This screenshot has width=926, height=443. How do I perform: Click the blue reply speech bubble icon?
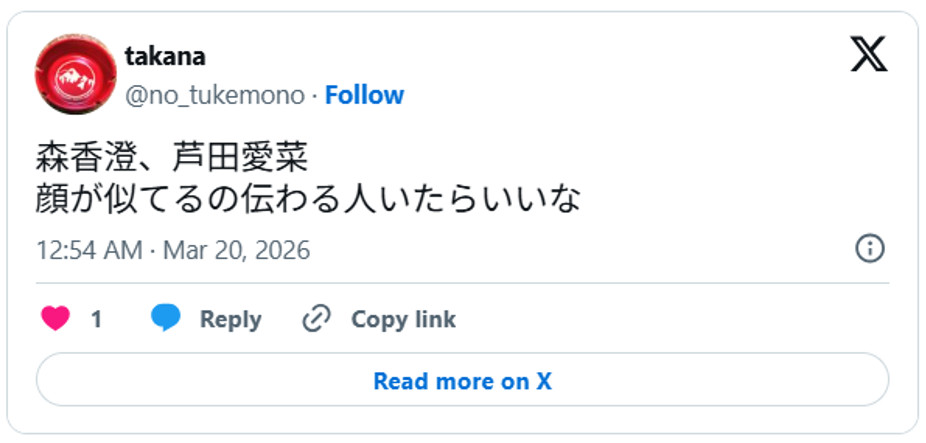(x=166, y=319)
